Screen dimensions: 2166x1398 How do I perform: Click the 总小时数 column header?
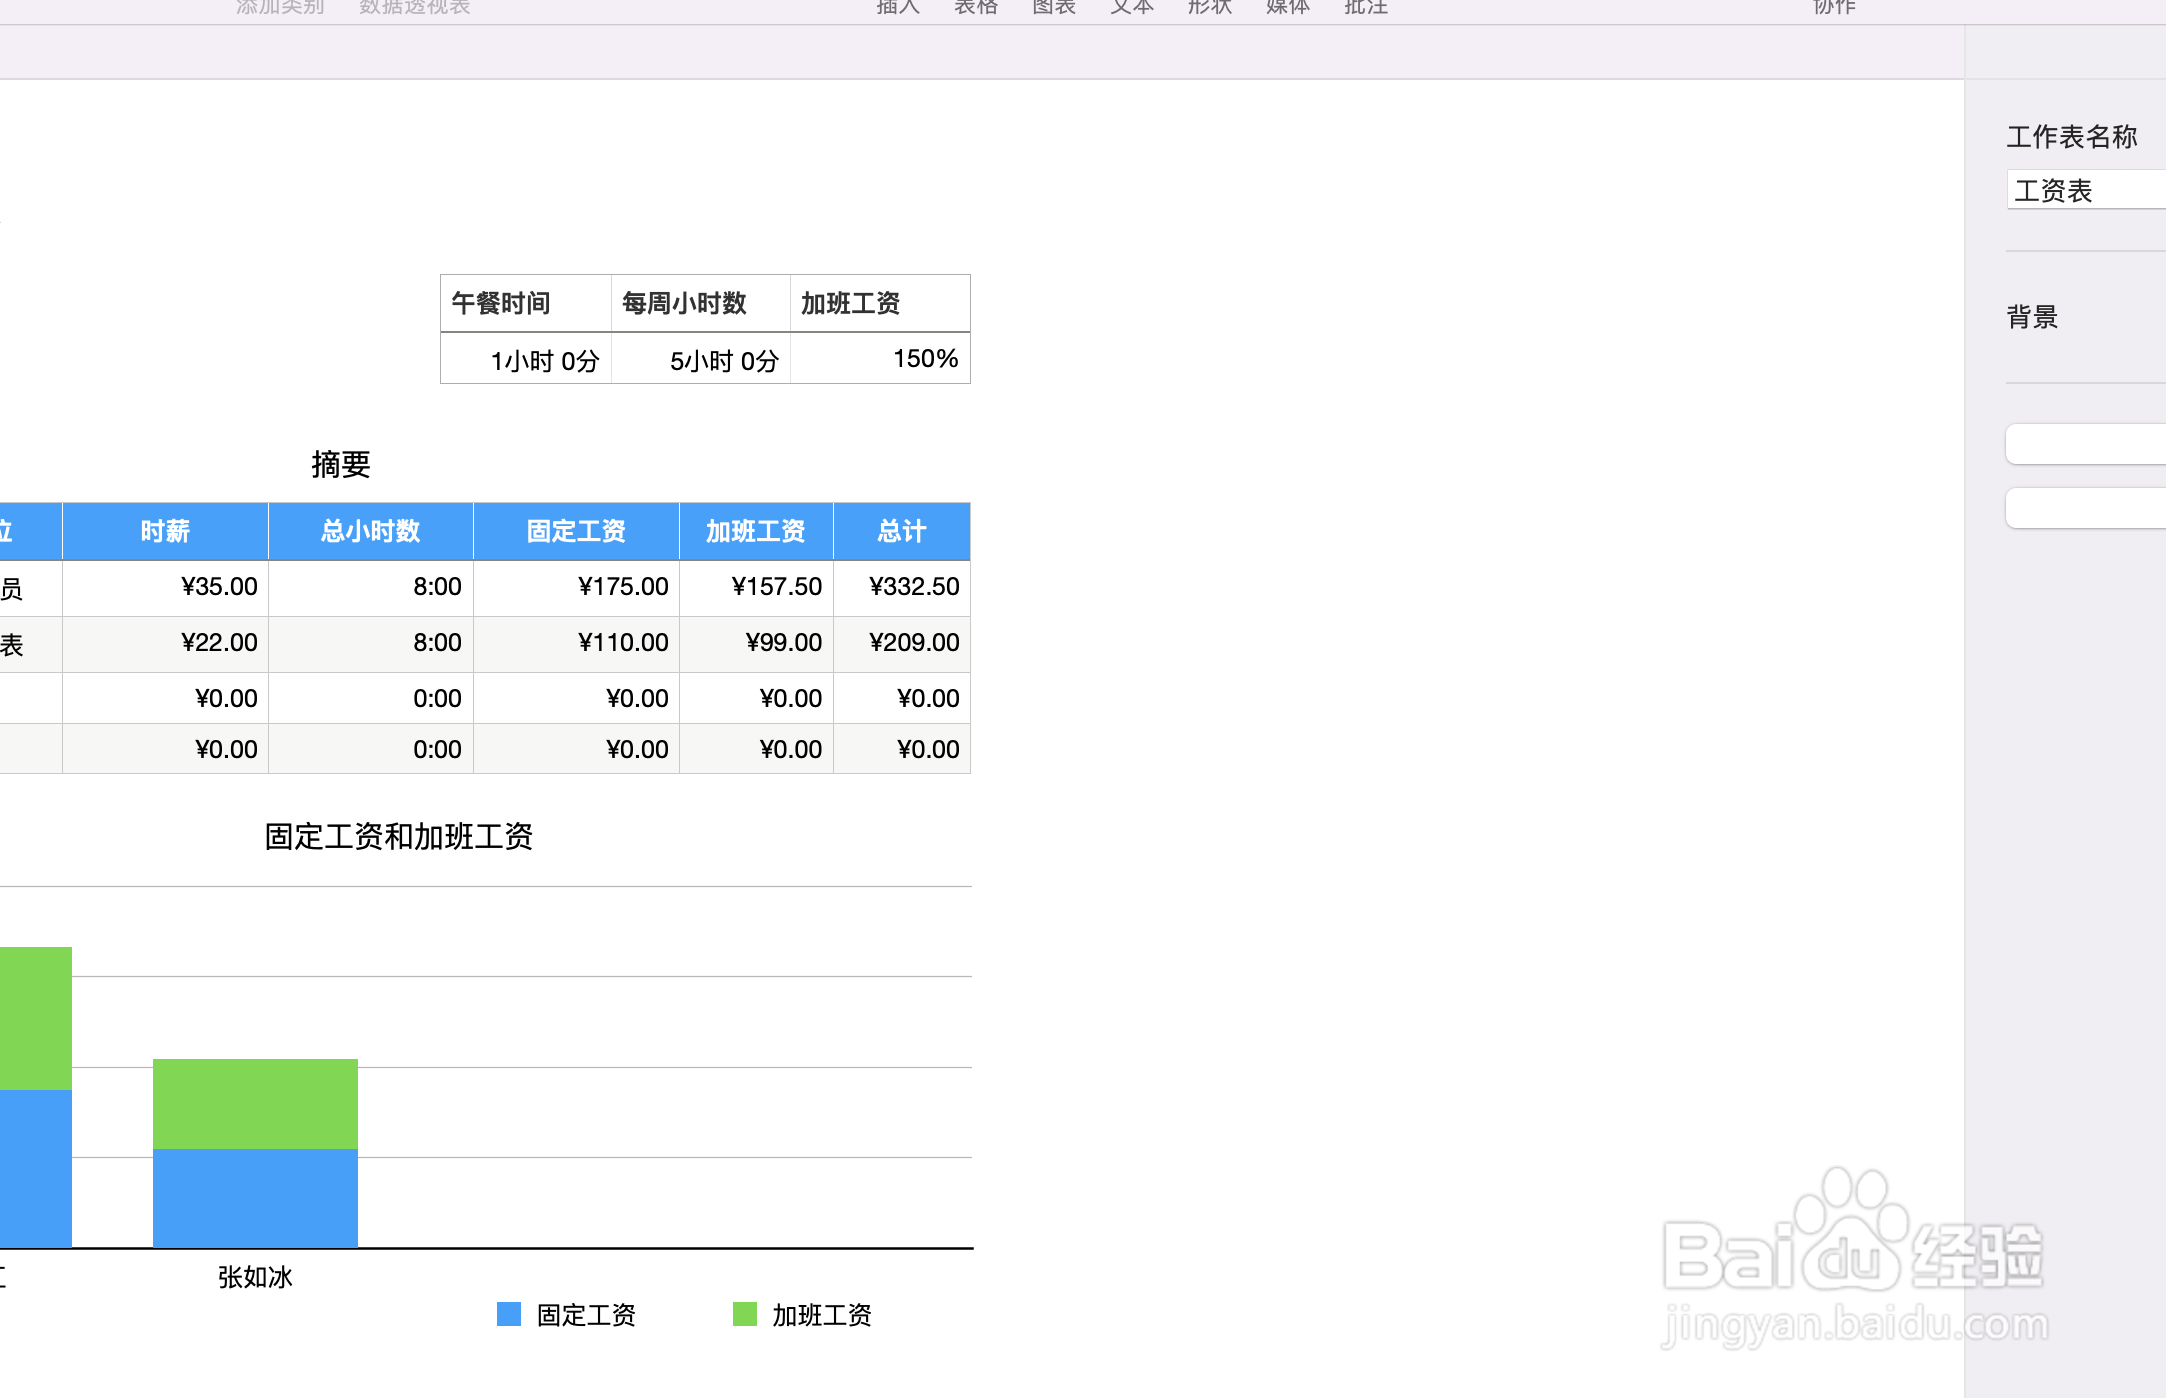(370, 531)
